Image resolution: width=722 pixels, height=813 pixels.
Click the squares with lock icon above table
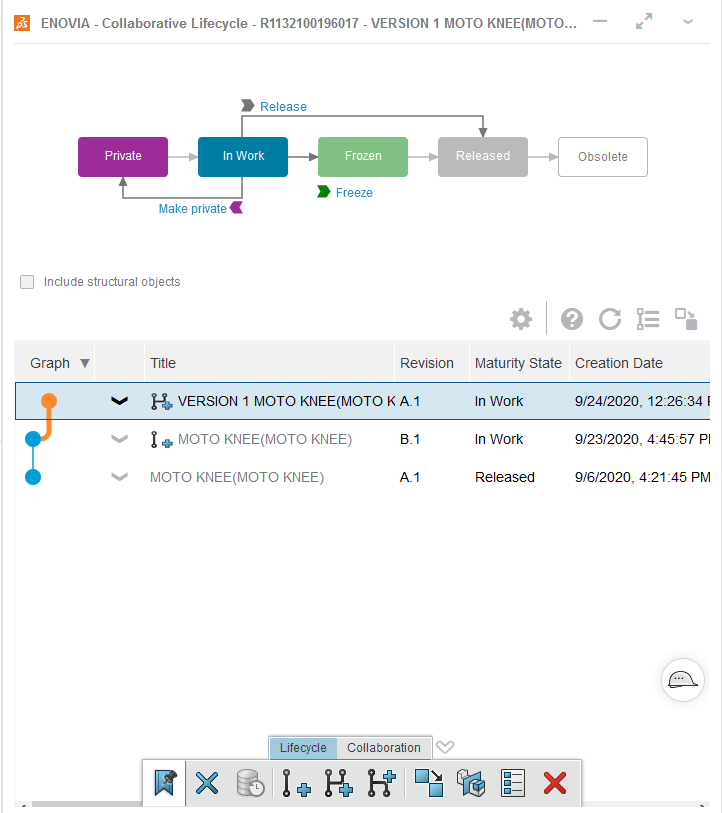pyautogui.click(x=686, y=319)
